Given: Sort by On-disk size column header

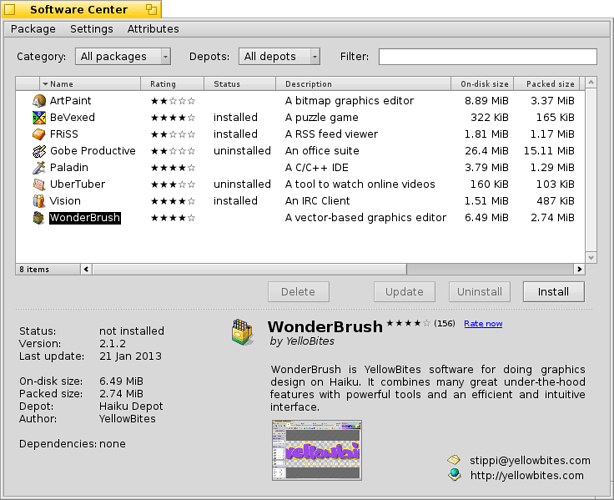Looking at the screenshot, I should (x=482, y=84).
